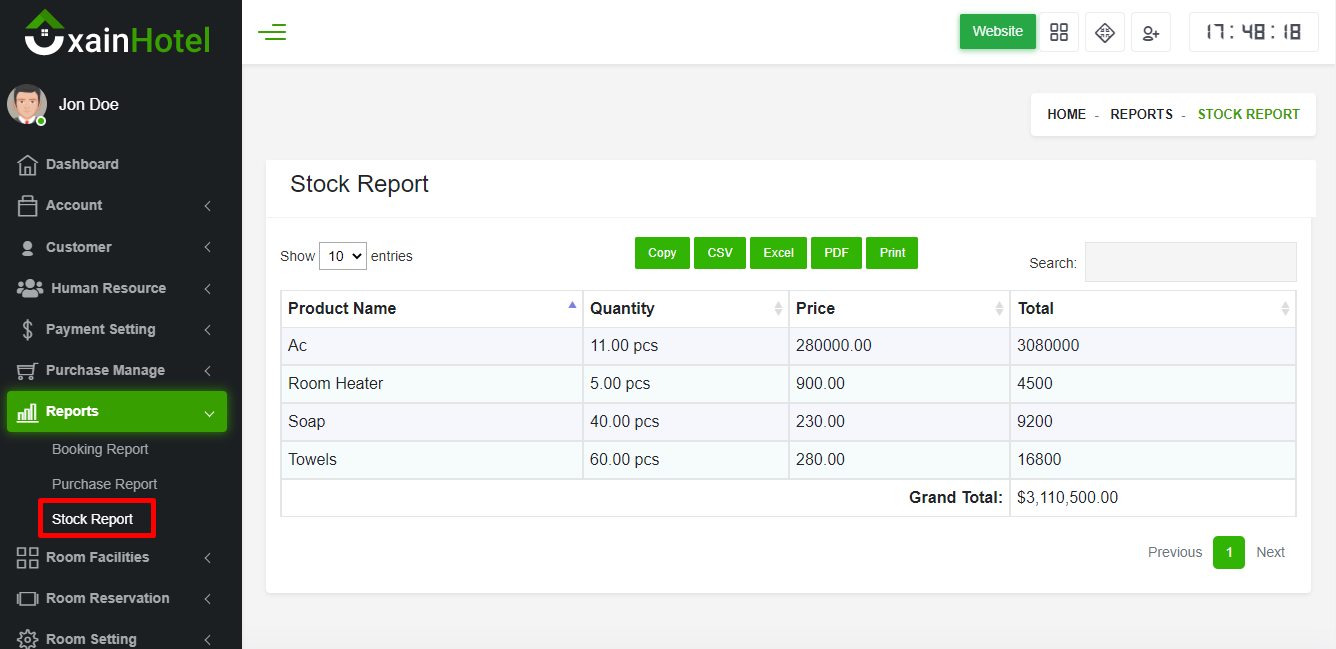Click the green Website button
This screenshot has width=1336, height=649.
tap(997, 31)
